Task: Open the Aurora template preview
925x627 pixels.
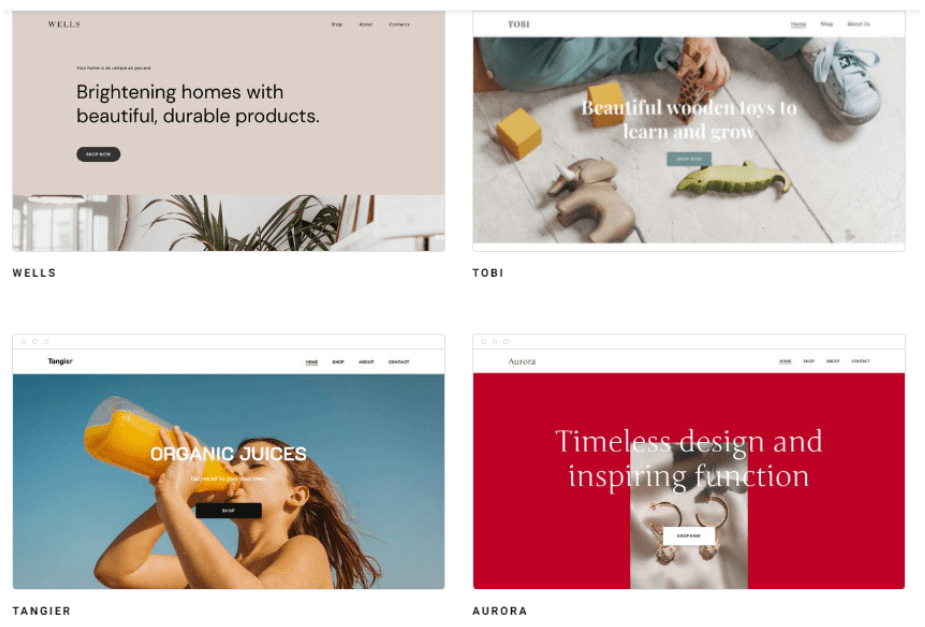Action: 688,461
